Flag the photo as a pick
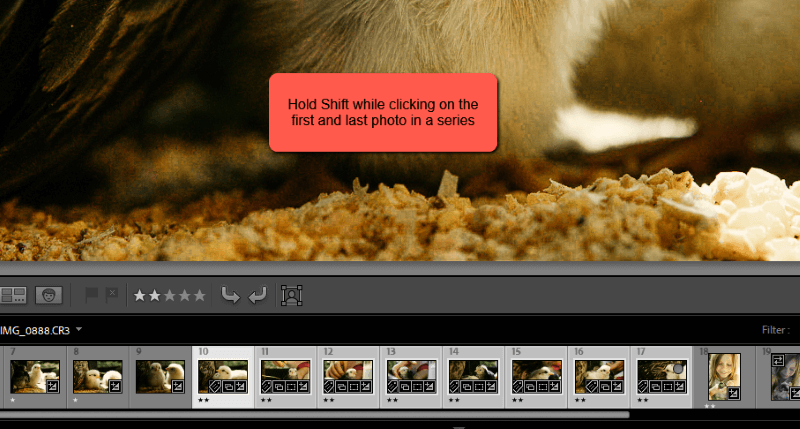The width and height of the screenshot is (800, 429). 91,294
